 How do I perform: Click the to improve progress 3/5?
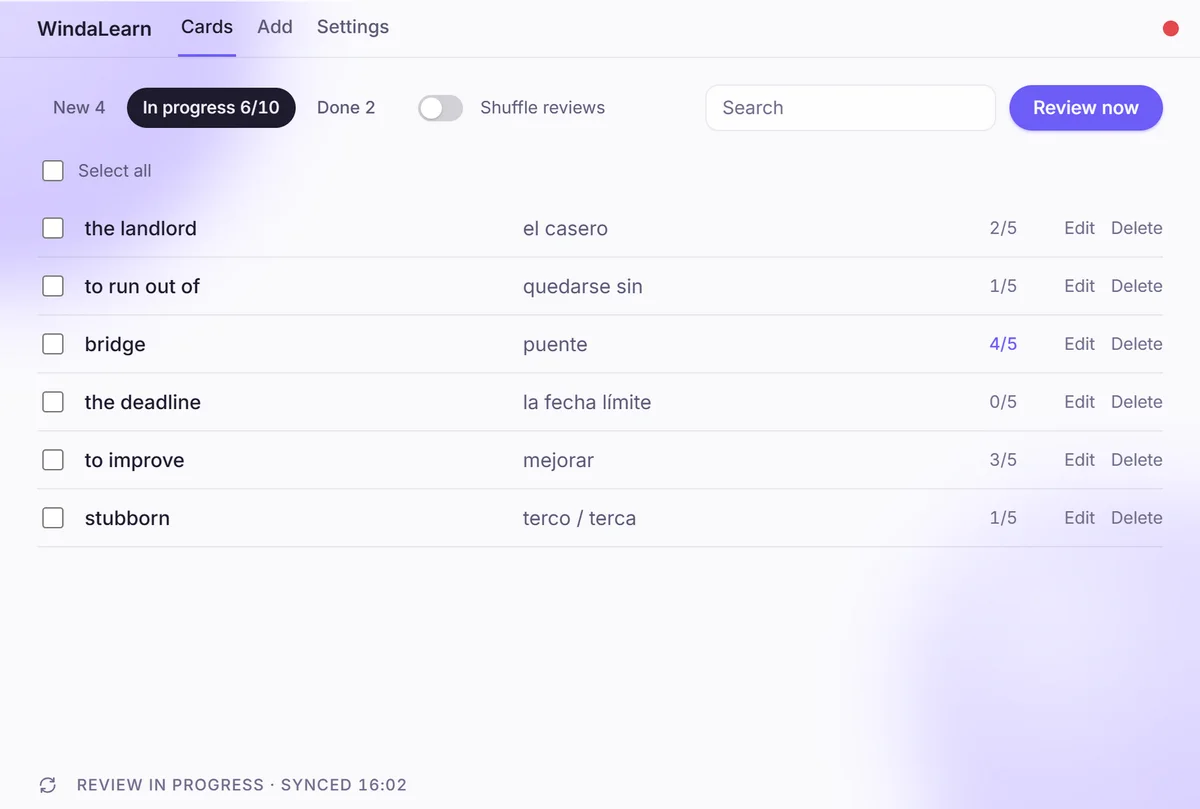point(1003,460)
